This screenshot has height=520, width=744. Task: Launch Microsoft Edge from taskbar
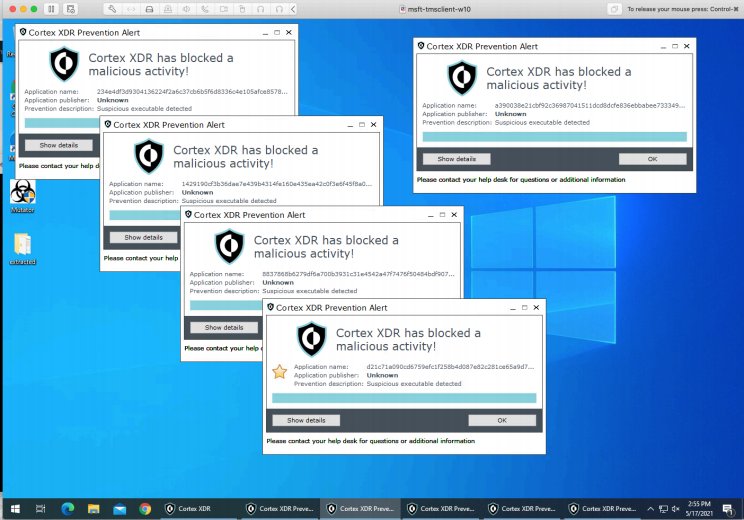(68, 509)
